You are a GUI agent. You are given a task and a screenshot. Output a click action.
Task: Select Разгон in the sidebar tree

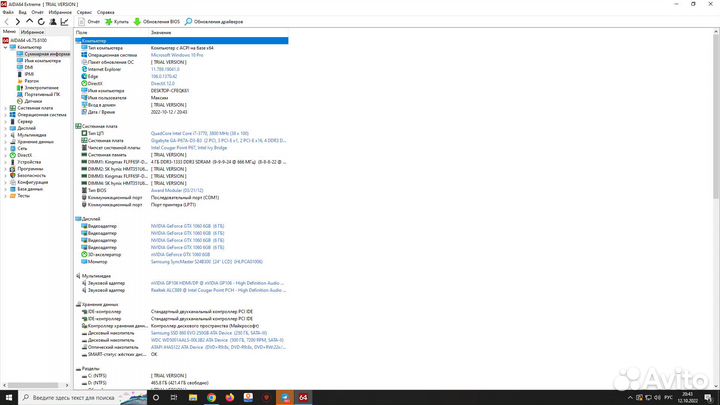[32, 80]
